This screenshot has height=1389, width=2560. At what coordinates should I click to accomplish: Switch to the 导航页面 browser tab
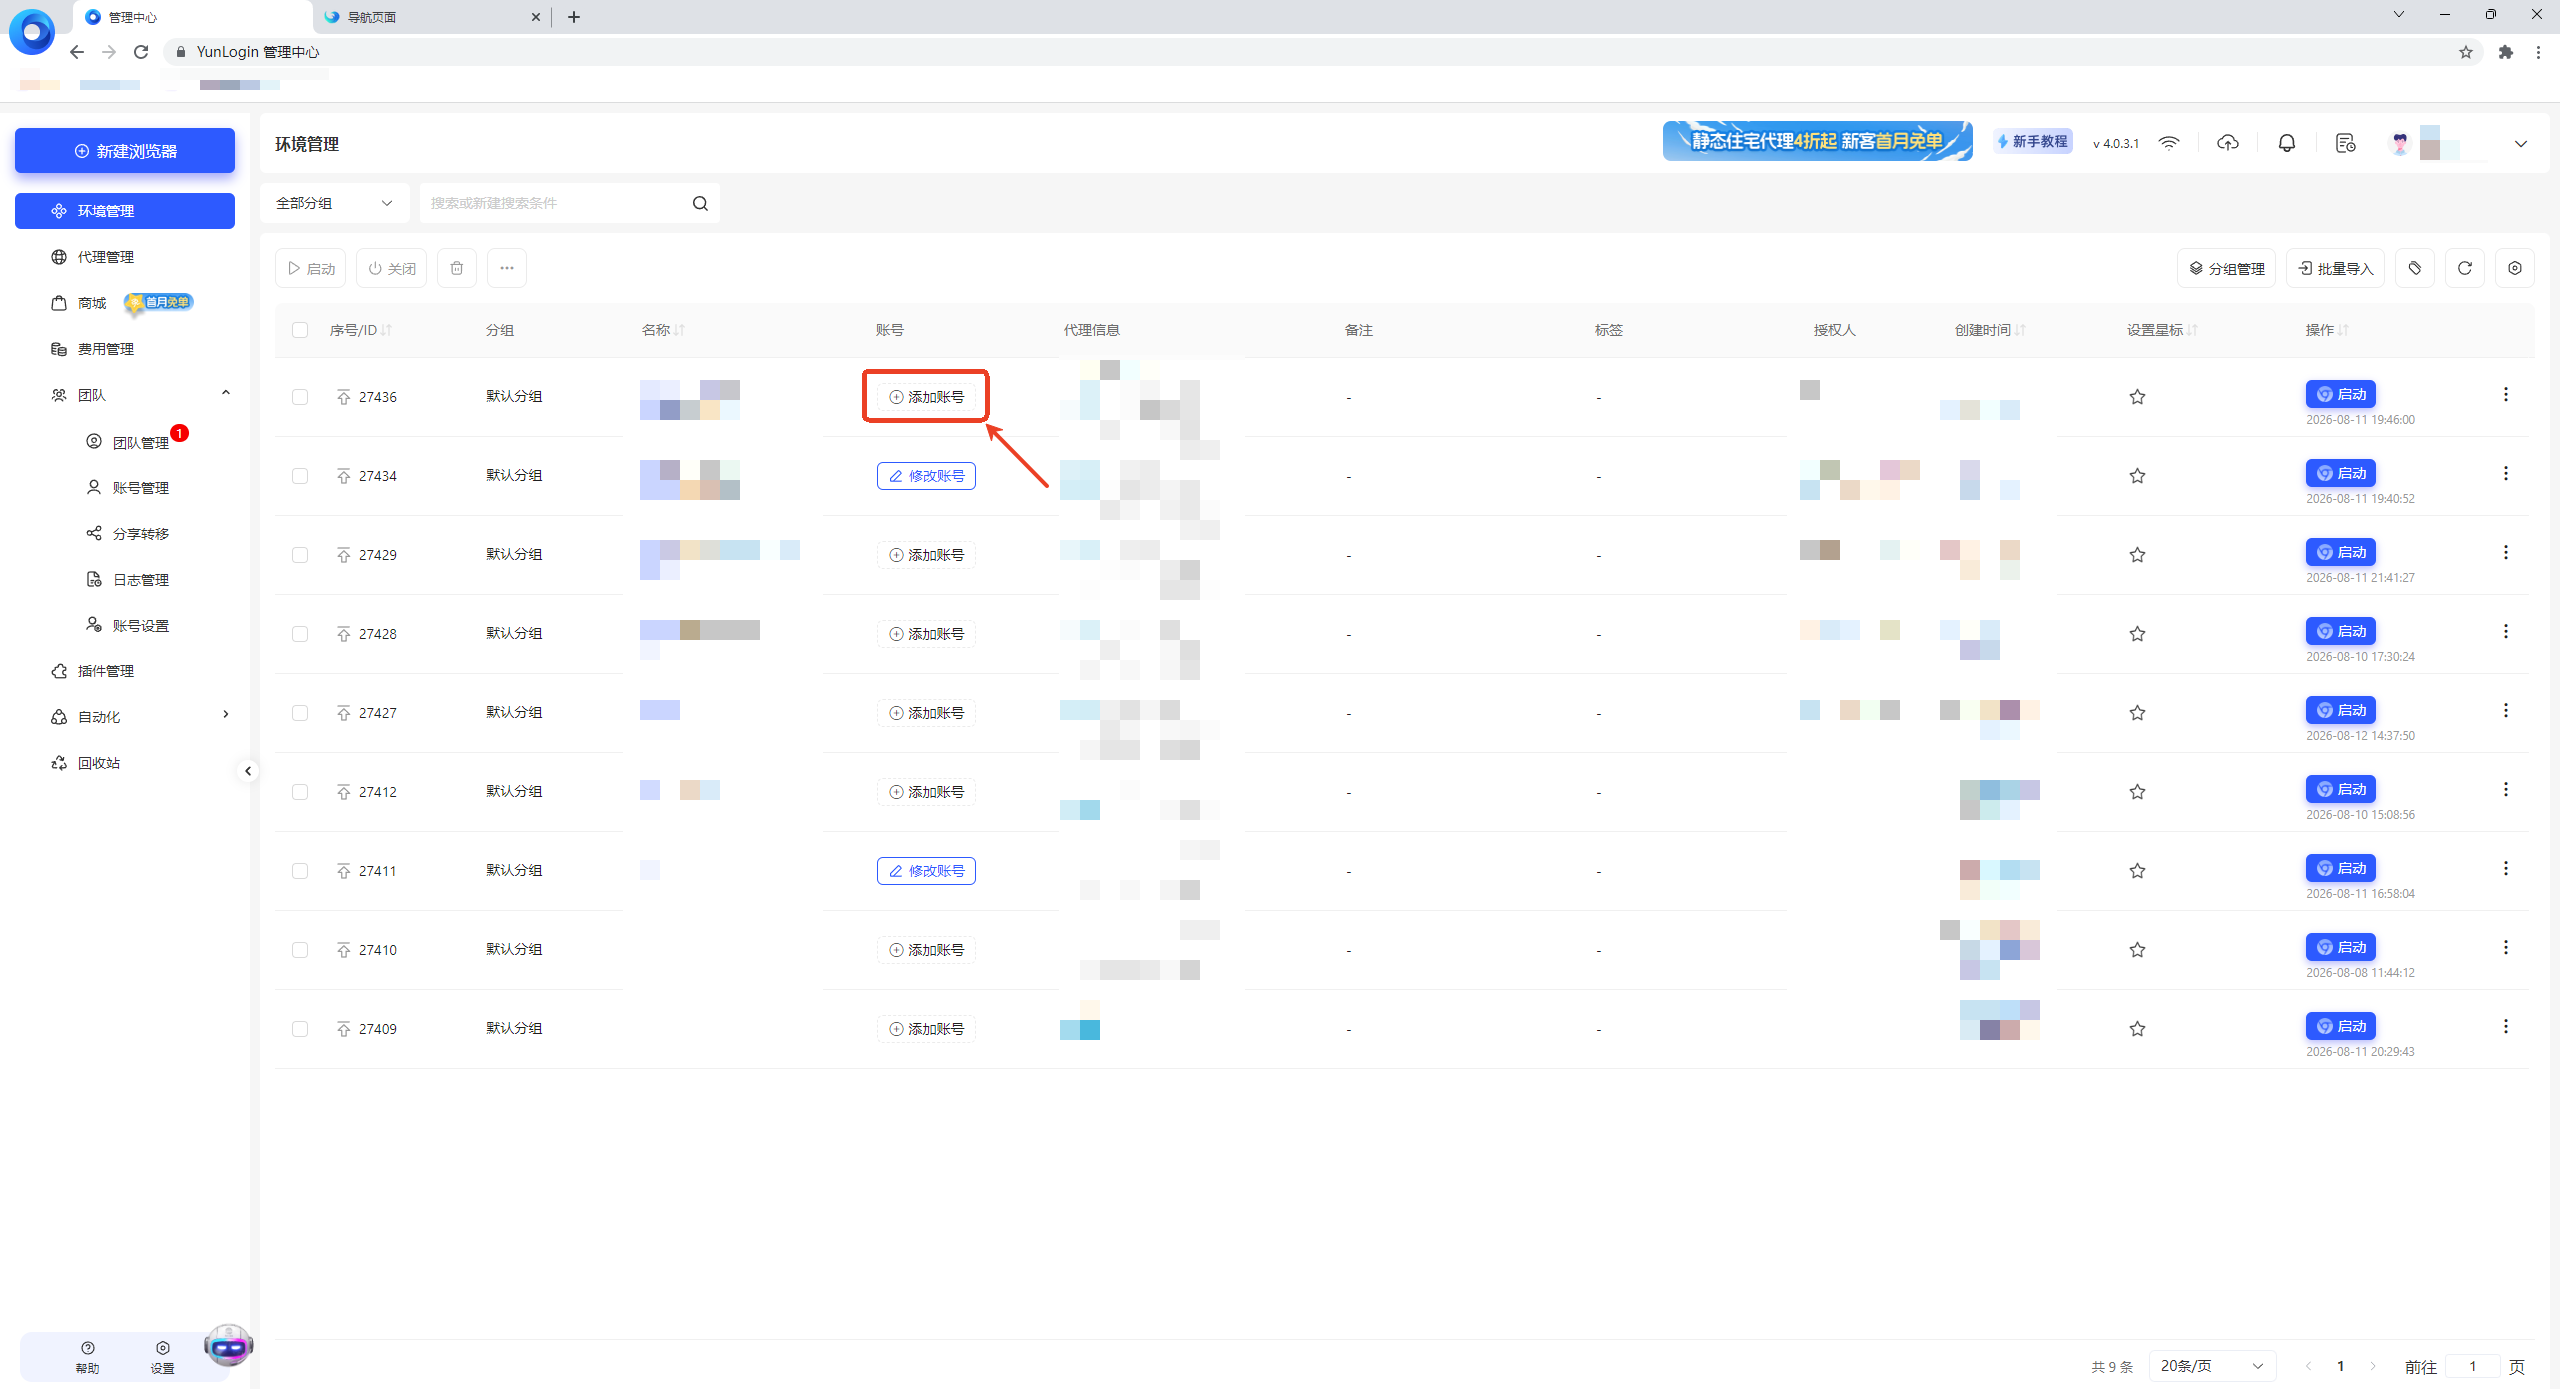[x=432, y=17]
